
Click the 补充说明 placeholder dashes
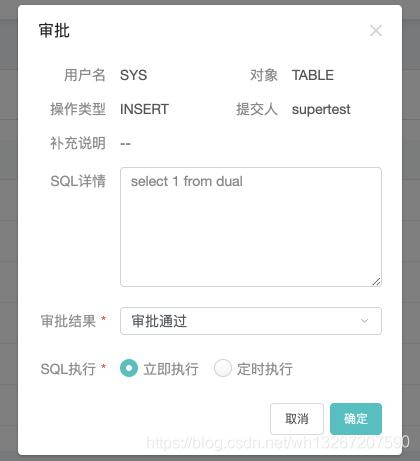point(125,144)
